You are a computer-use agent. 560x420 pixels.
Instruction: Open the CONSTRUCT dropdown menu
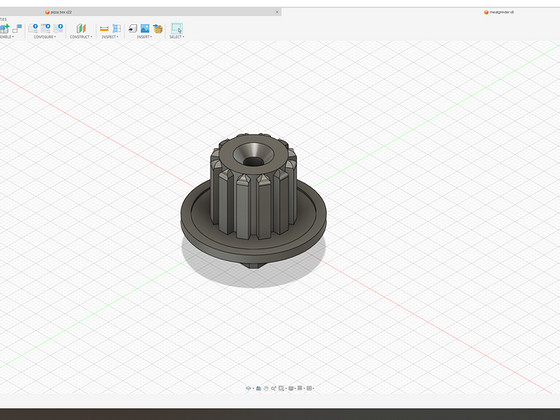tap(81, 37)
